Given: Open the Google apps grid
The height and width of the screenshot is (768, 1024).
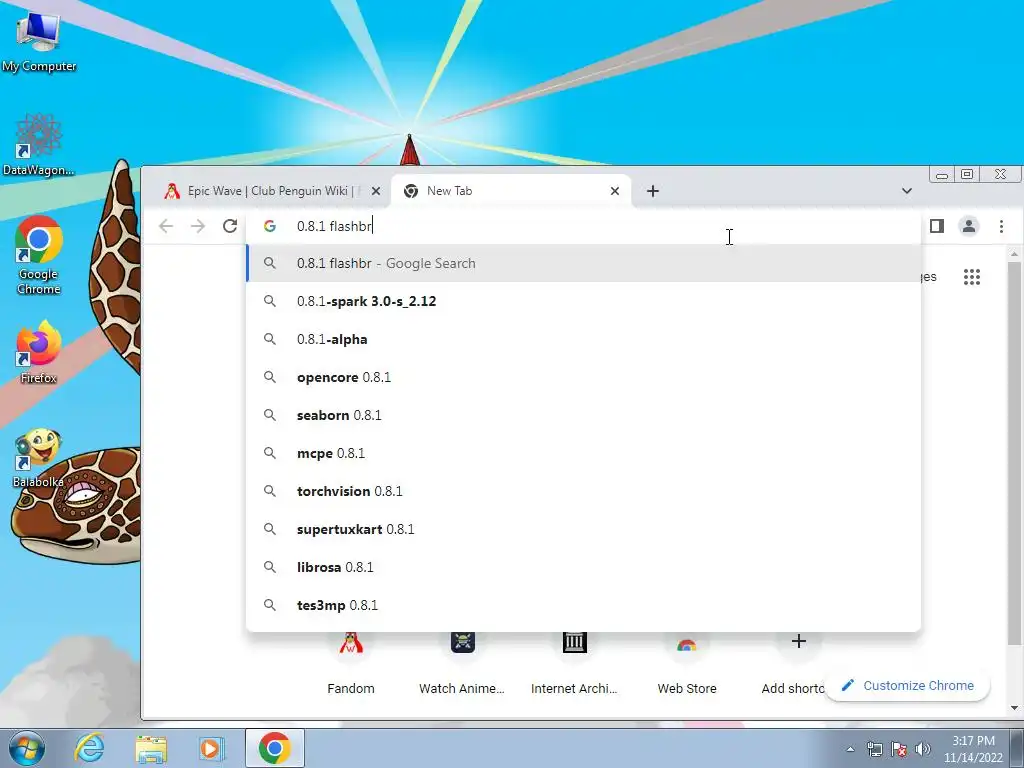Looking at the screenshot, I should 972,277.
